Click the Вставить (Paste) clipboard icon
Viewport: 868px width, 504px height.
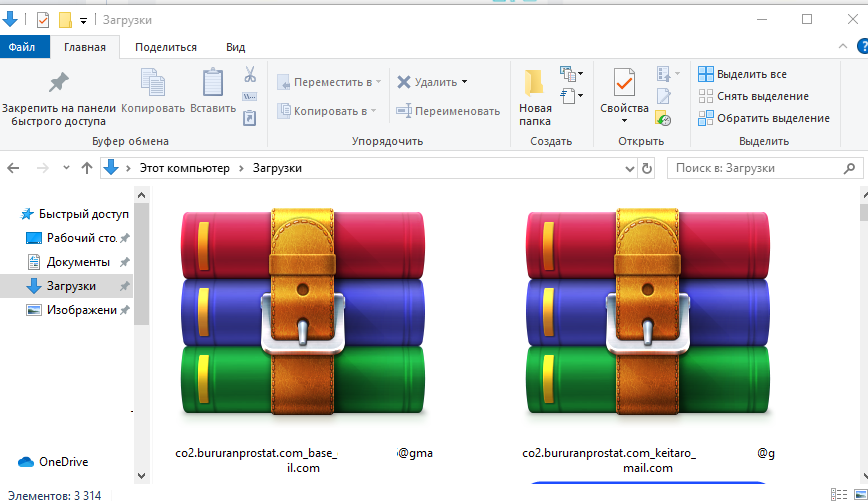pyautogui.click(x=213, y=82)
